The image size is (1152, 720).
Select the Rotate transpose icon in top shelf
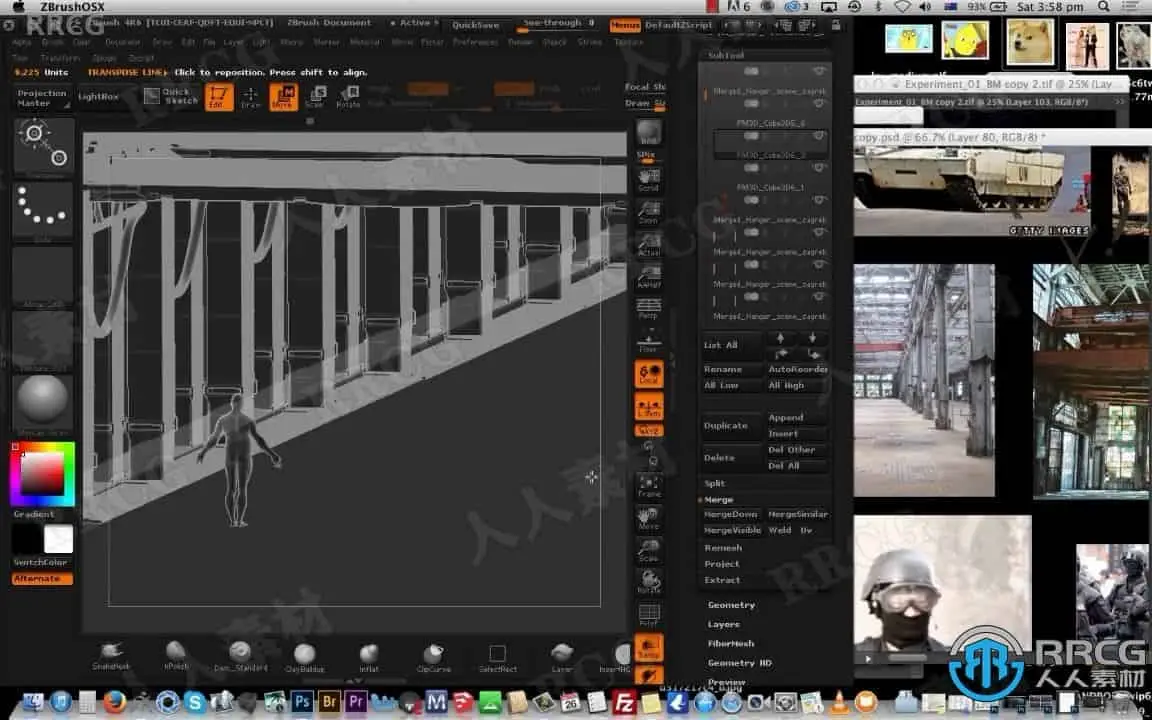[x=348, y=97]
